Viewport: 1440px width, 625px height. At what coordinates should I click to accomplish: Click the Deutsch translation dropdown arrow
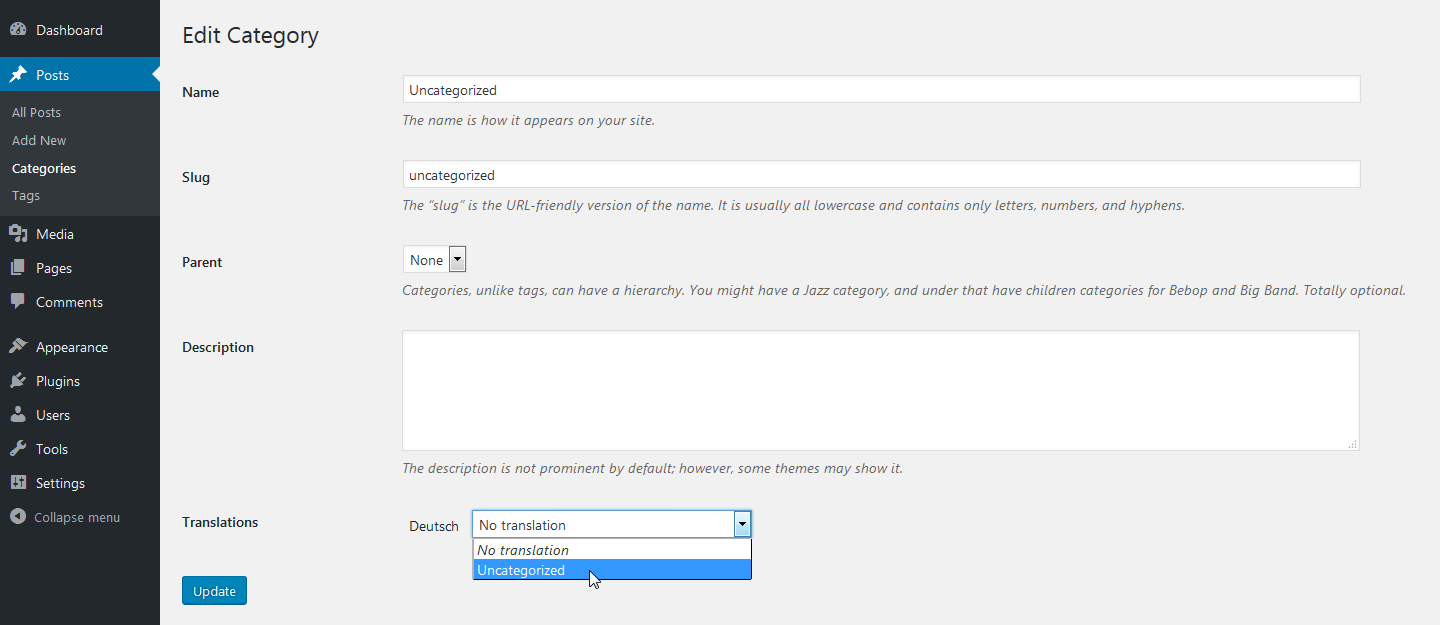coord(742,524)
